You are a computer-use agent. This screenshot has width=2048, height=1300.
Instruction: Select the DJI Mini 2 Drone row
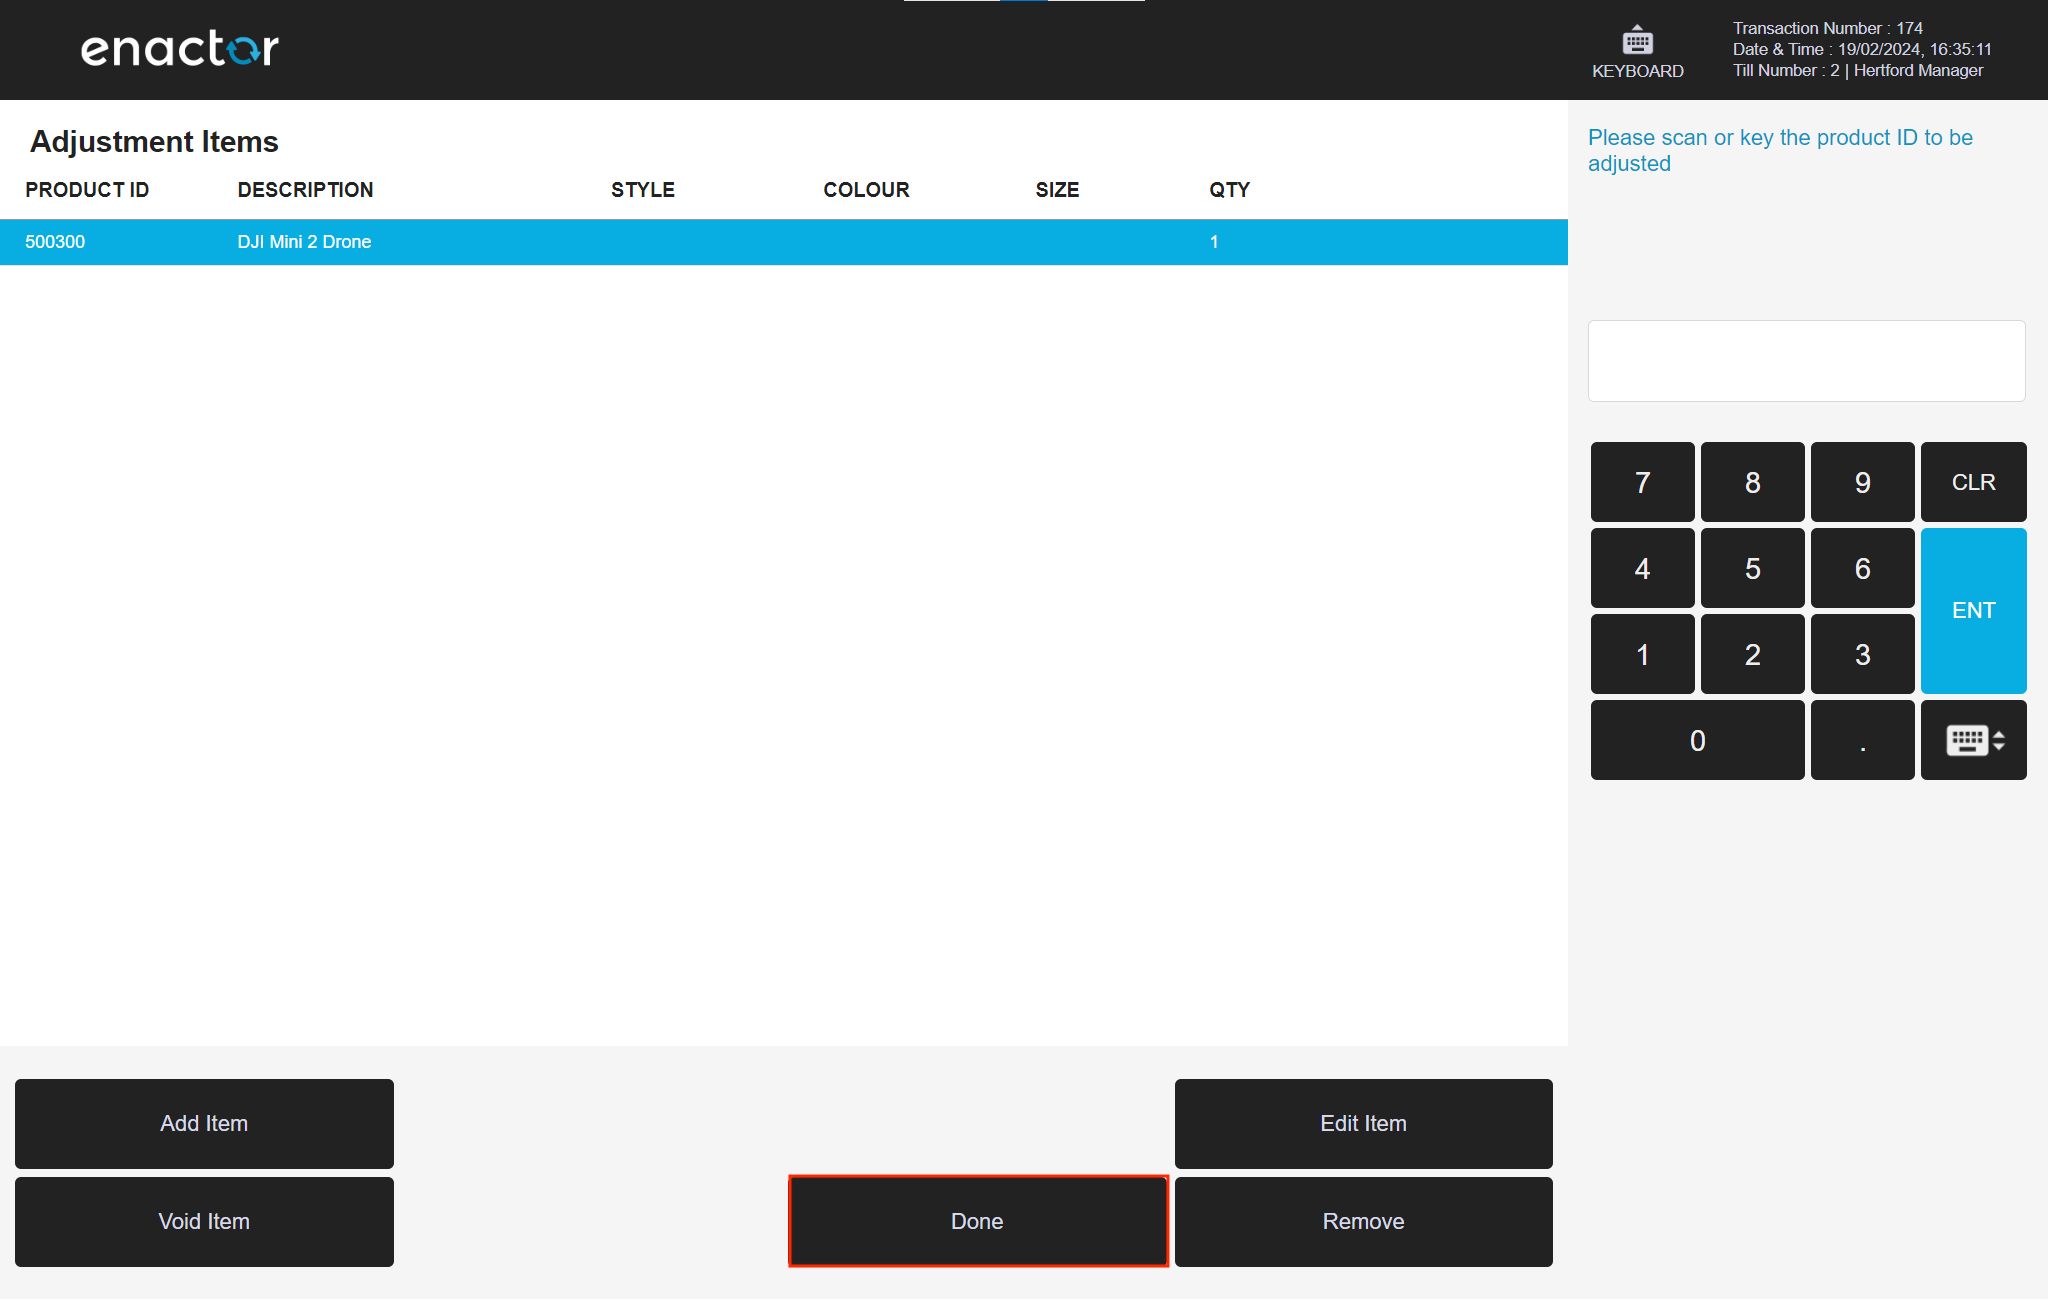point(304,242)
